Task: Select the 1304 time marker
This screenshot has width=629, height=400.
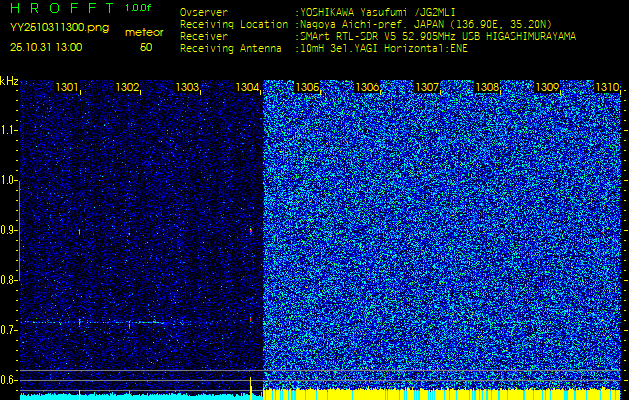Action: tap(248, 88)
